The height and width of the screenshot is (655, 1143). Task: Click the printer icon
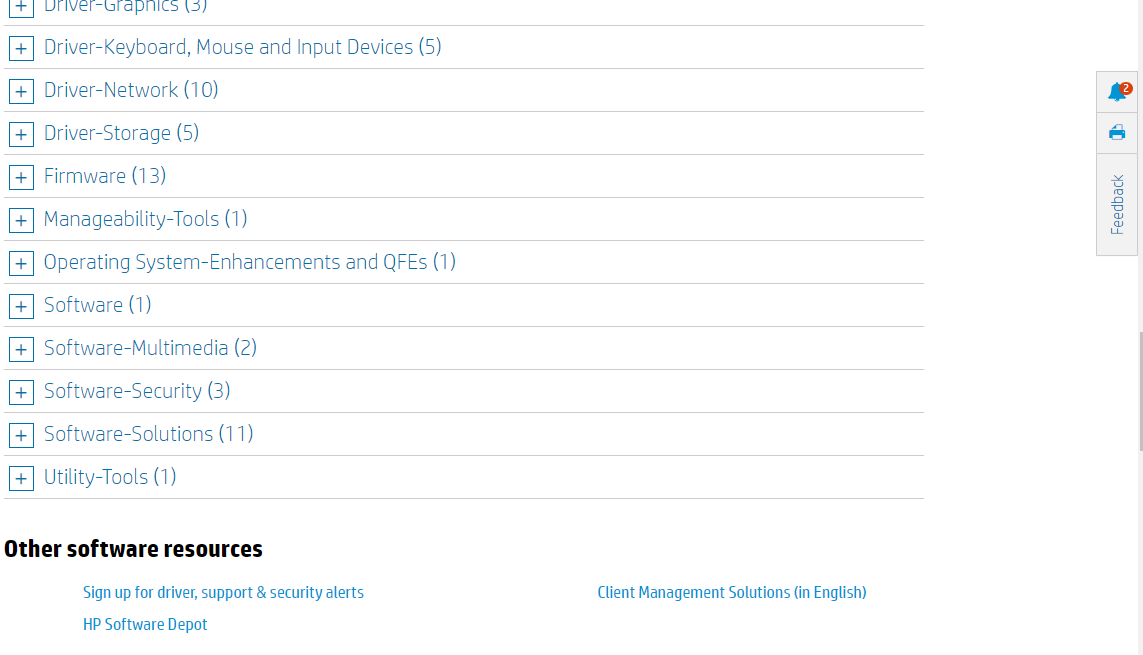(x=1117, y=132)
